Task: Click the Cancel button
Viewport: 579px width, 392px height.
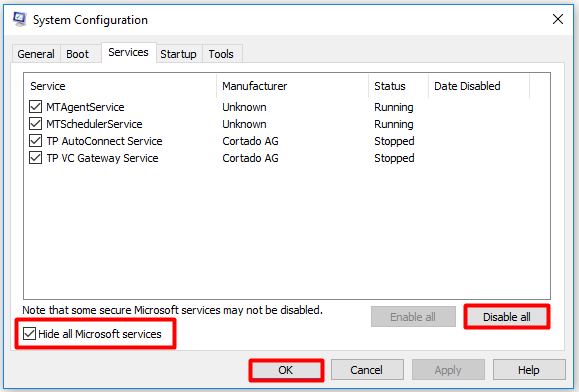Action: 367,370
